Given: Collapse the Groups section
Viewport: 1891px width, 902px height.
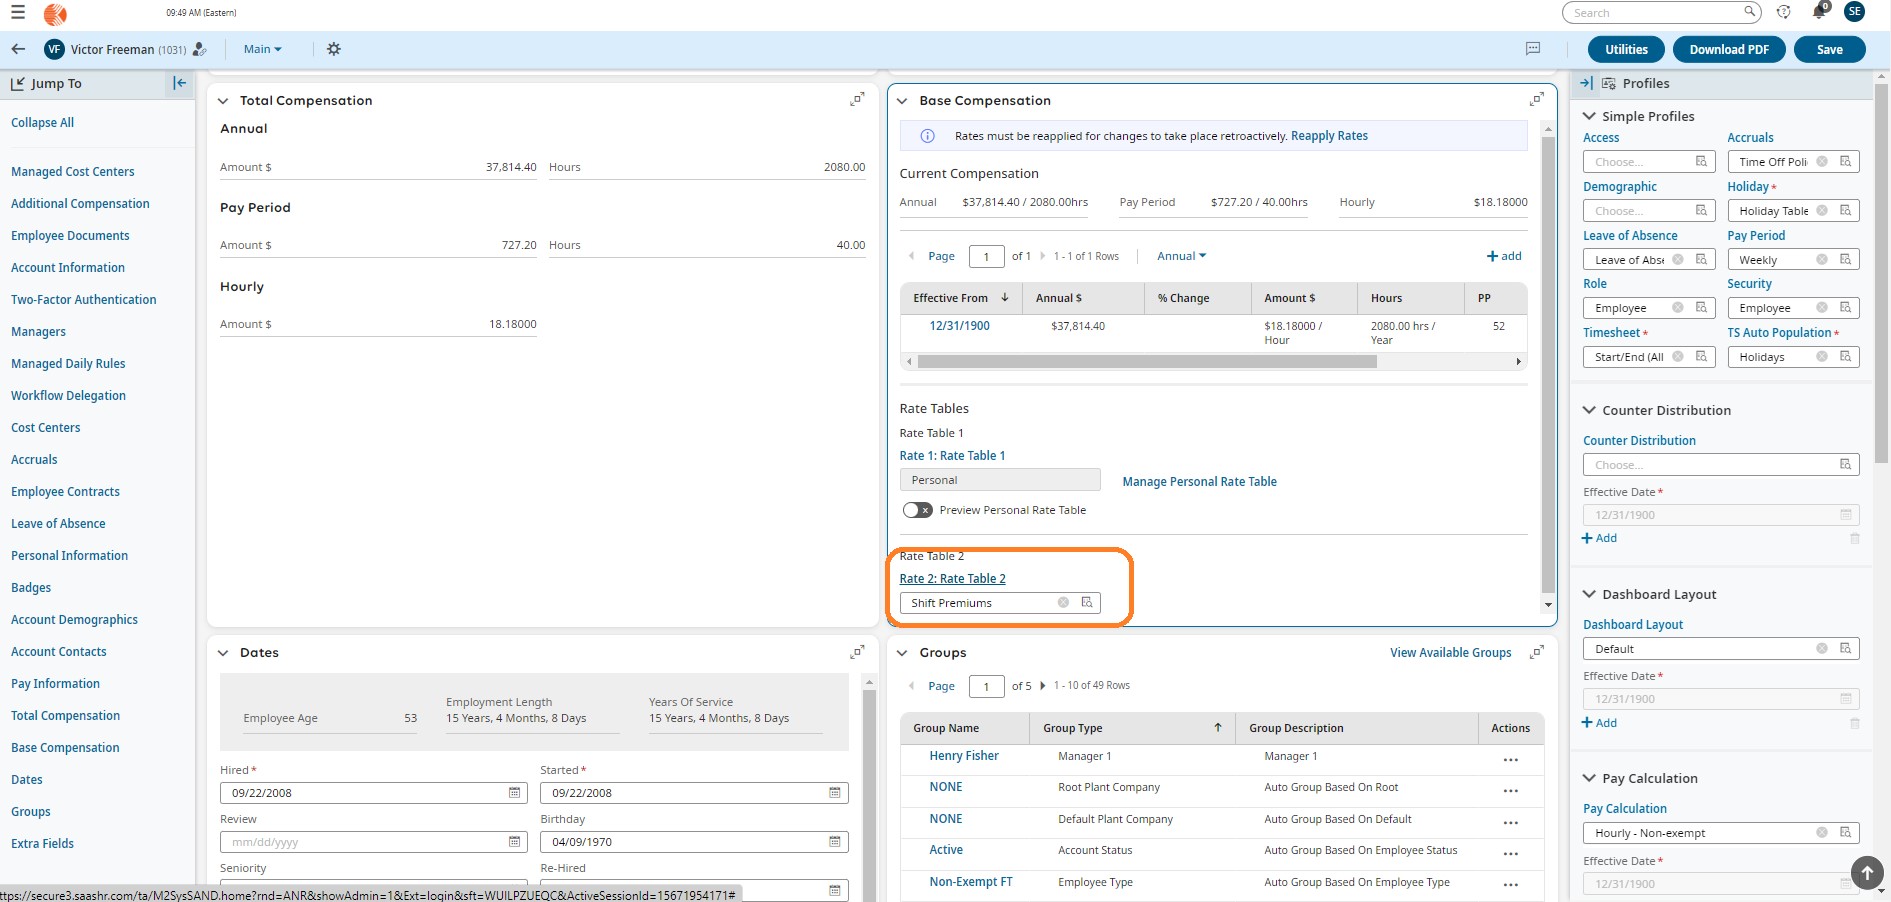Looking at the screenshot, I should pyautogui.click(x=902, y=653).
